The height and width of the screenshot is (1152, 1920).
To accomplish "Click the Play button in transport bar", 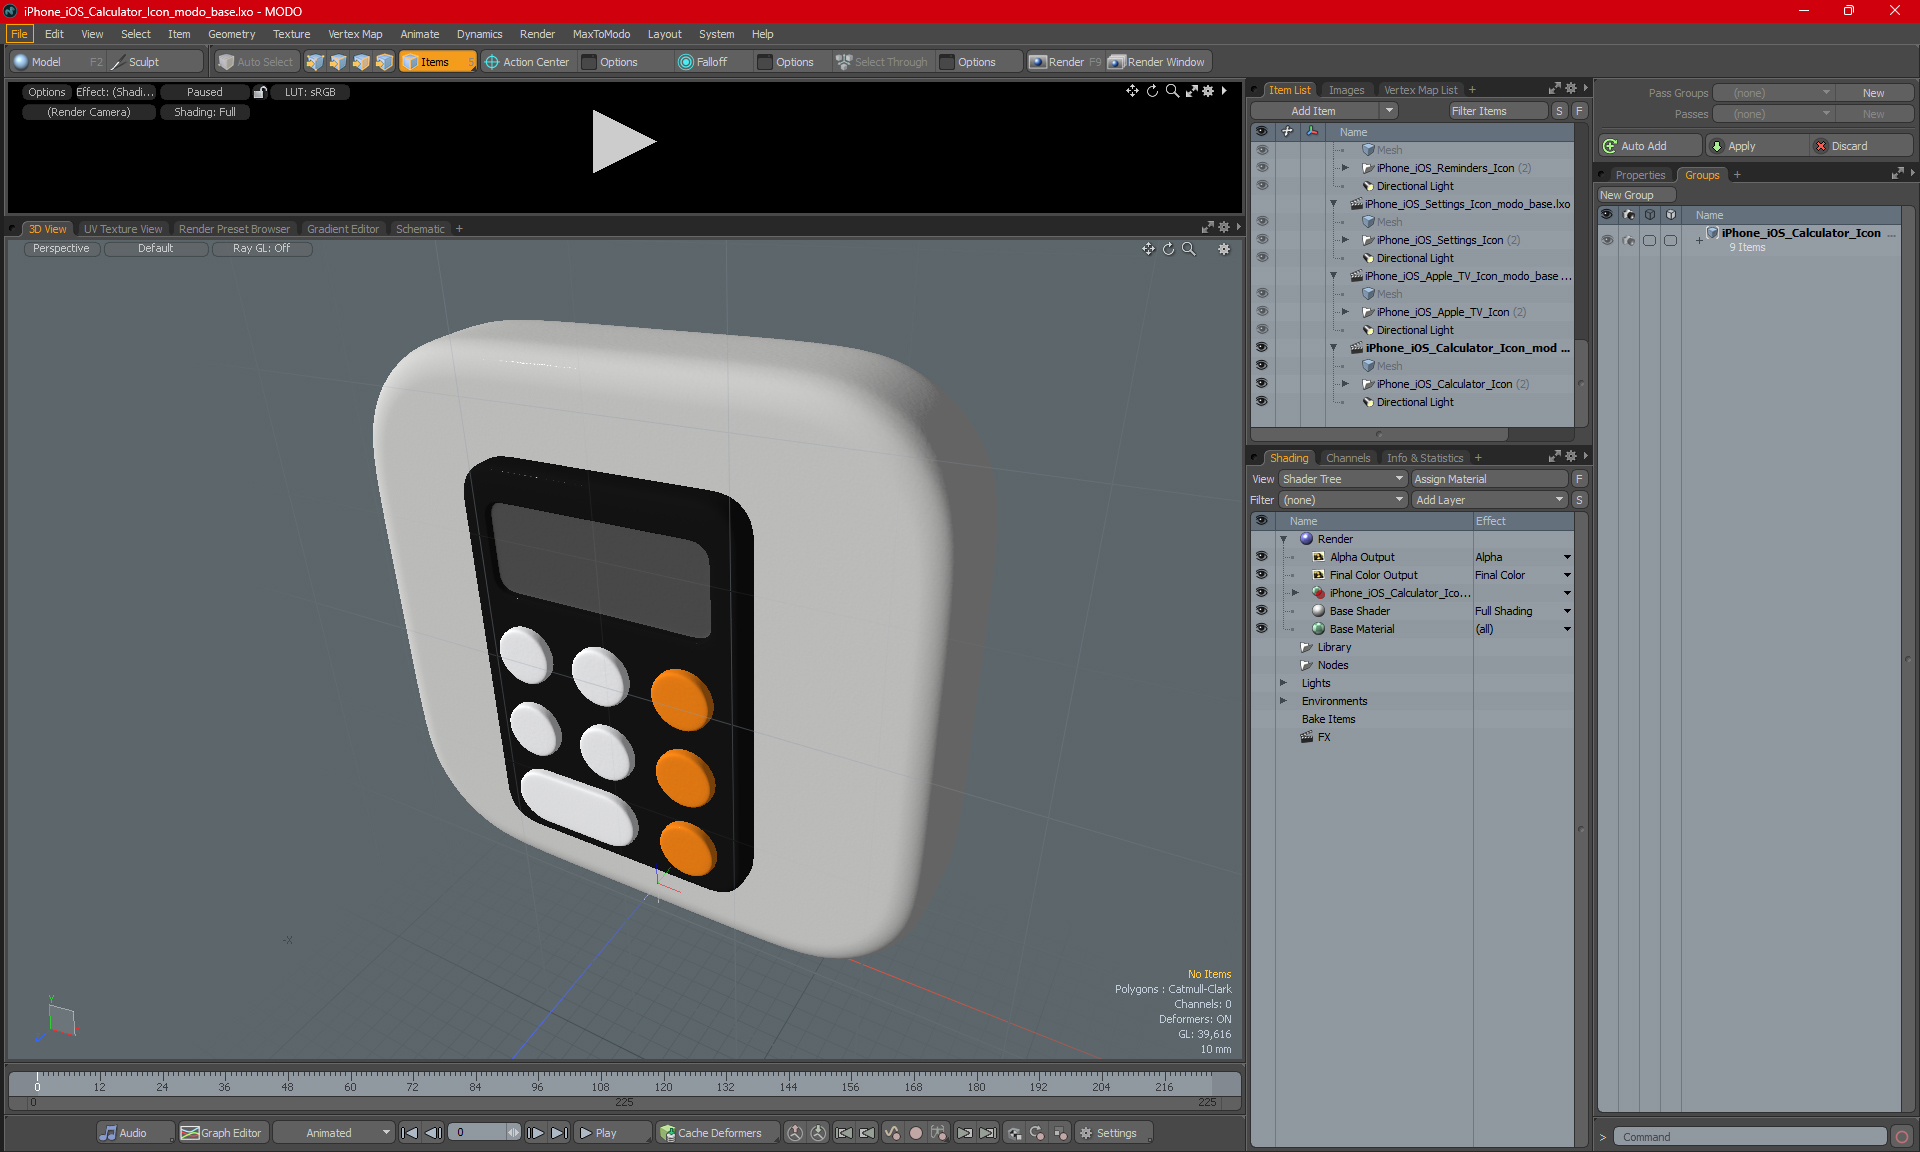I will pos(612,1133).
